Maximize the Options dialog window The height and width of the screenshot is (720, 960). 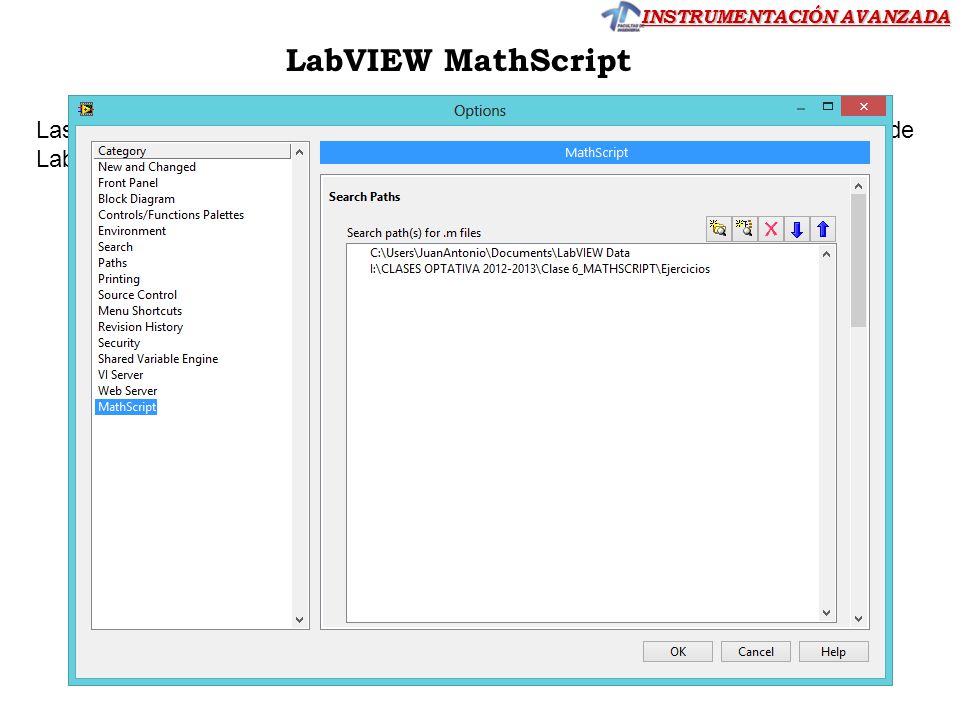828,107
